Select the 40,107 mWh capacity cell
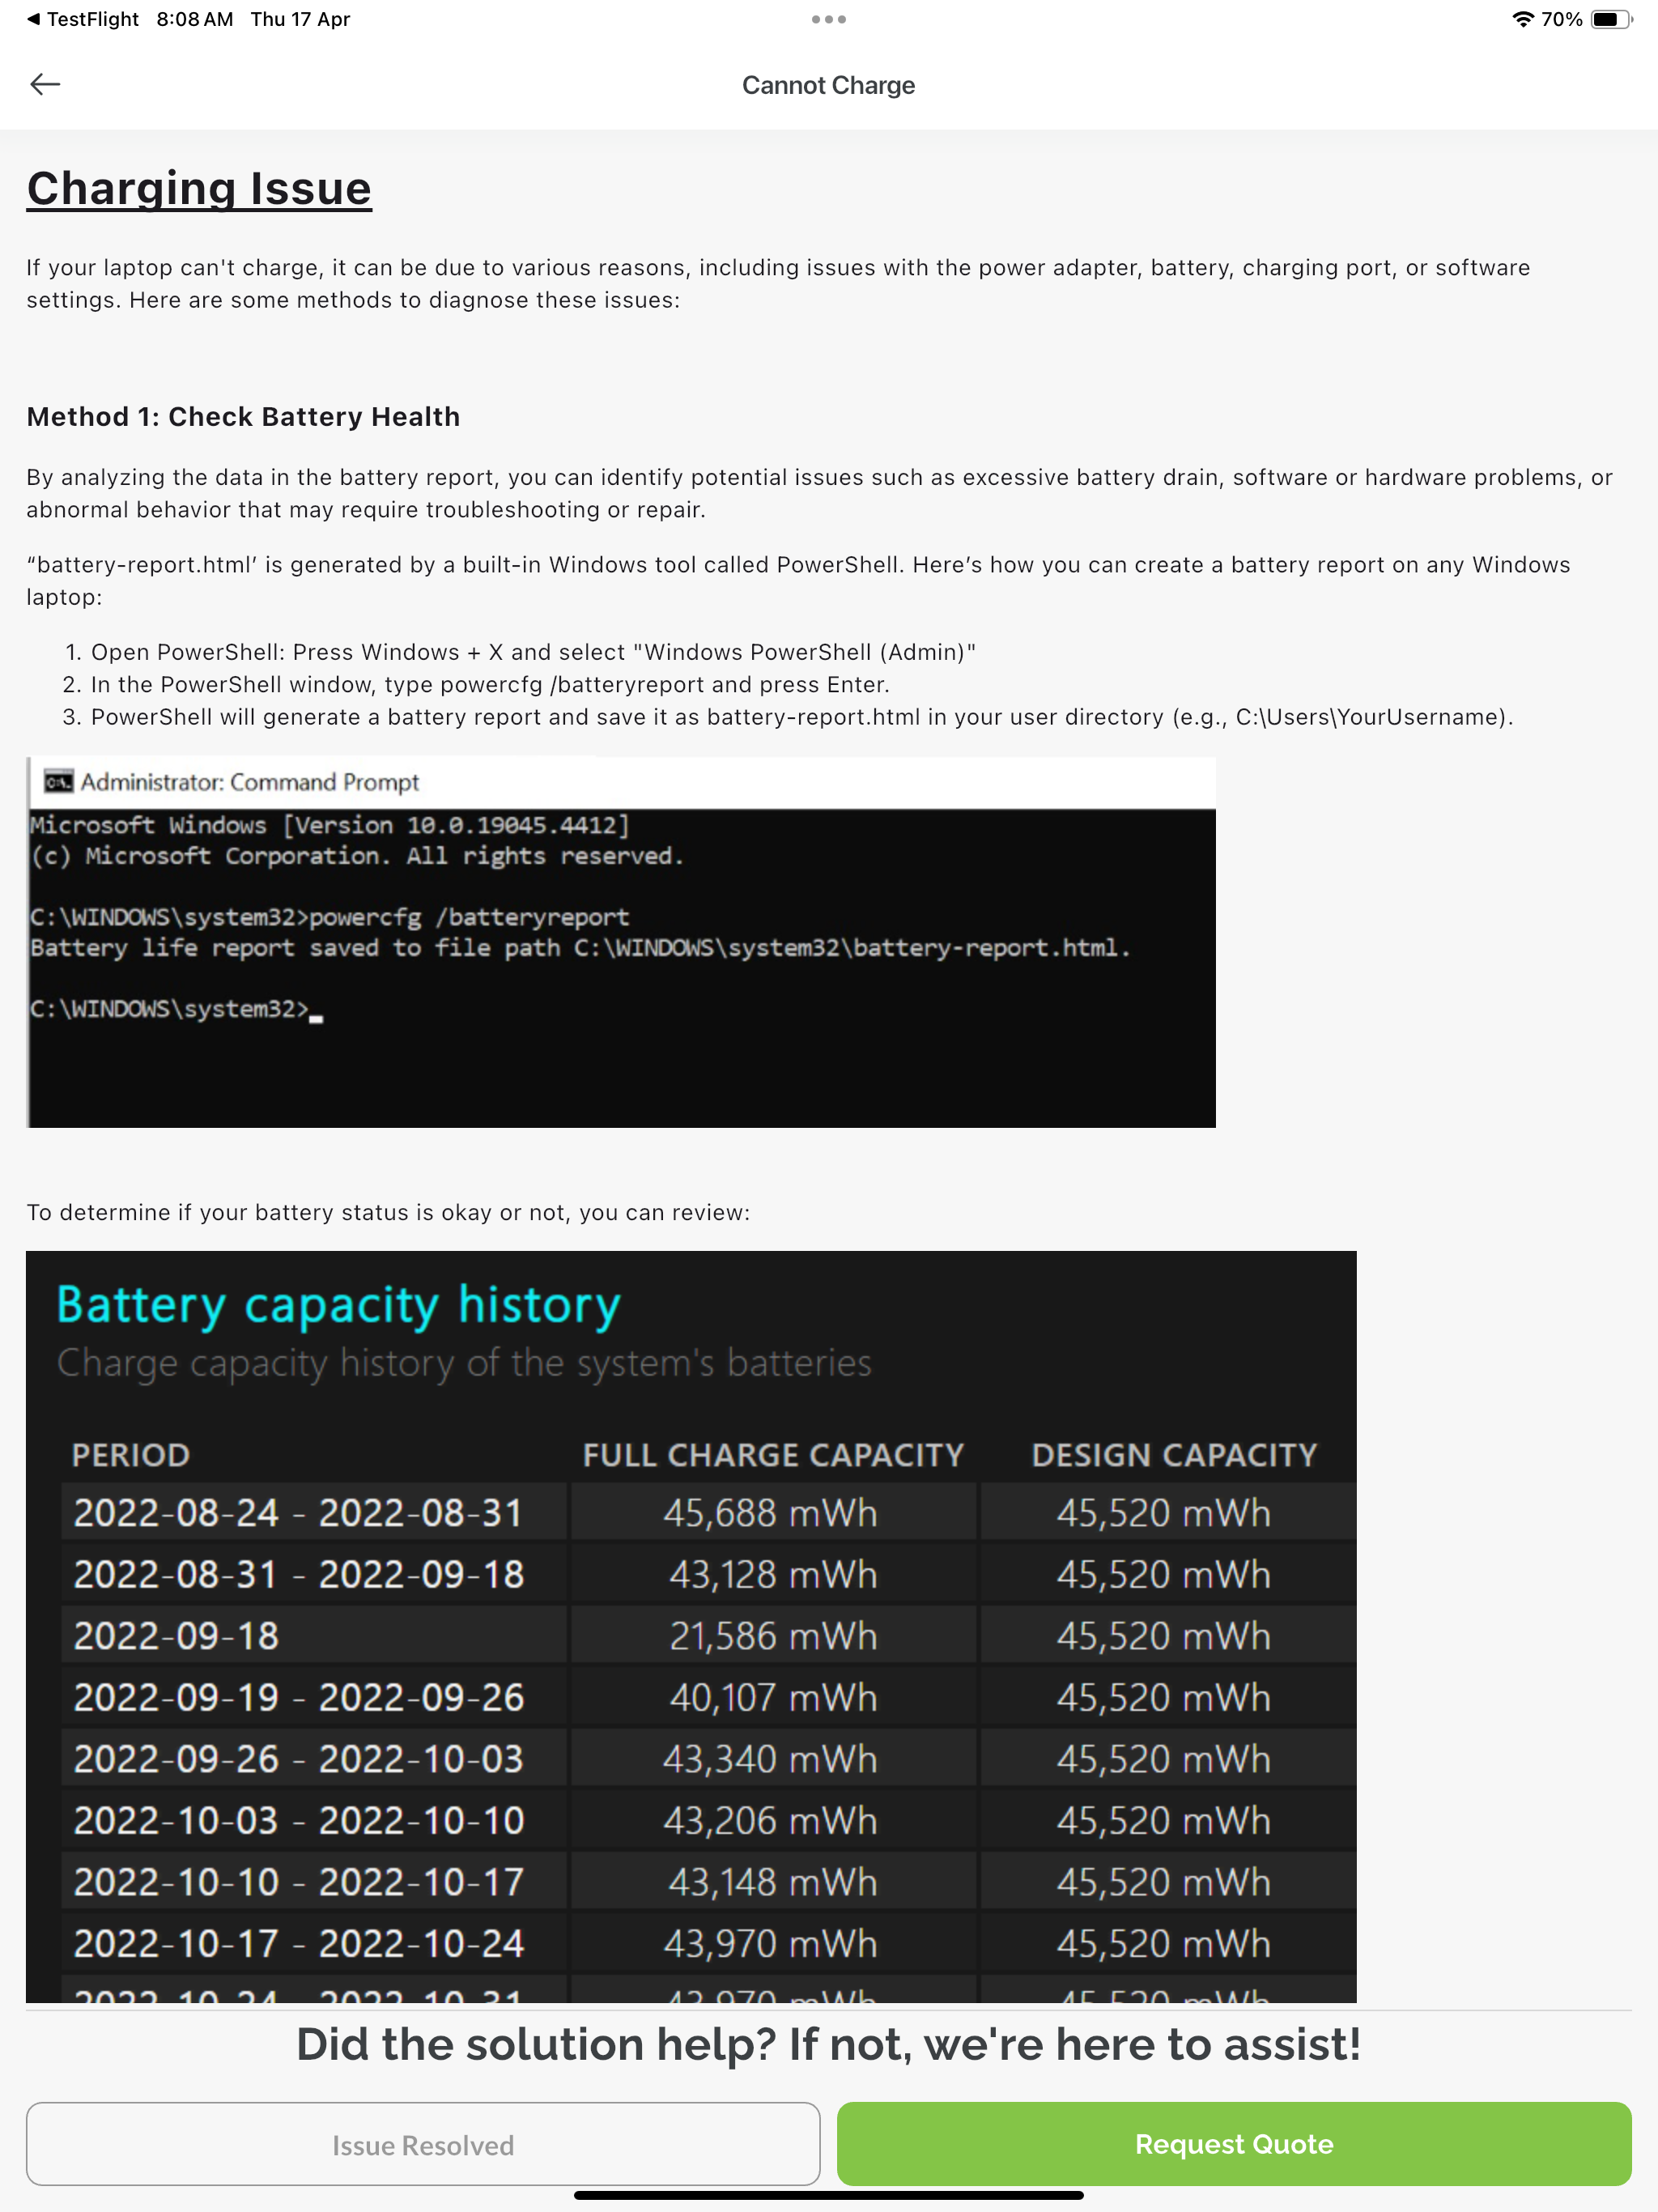Screen dimensions: 1658x2212 tap(773, 1697)
